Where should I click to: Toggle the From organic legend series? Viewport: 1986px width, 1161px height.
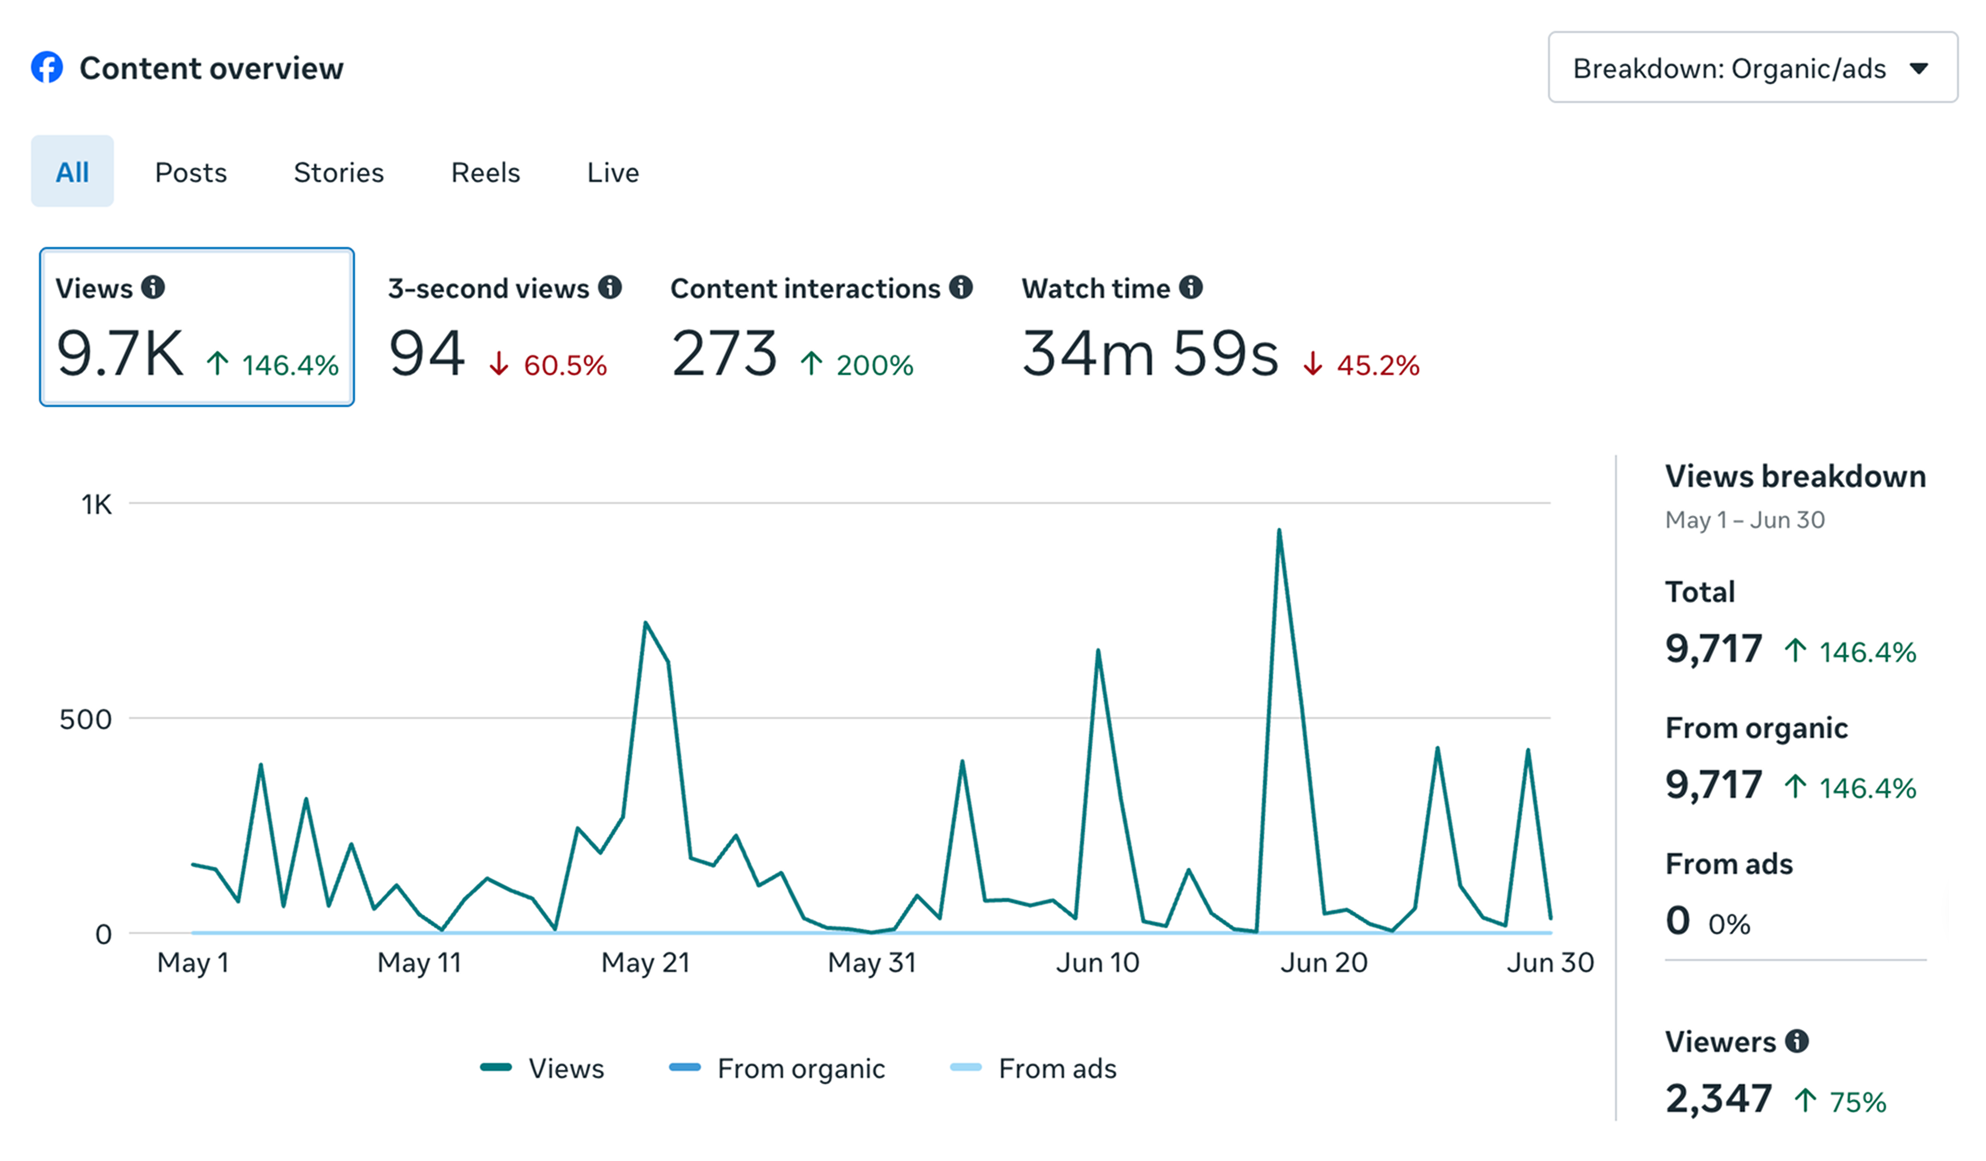tap(777, 1068)
